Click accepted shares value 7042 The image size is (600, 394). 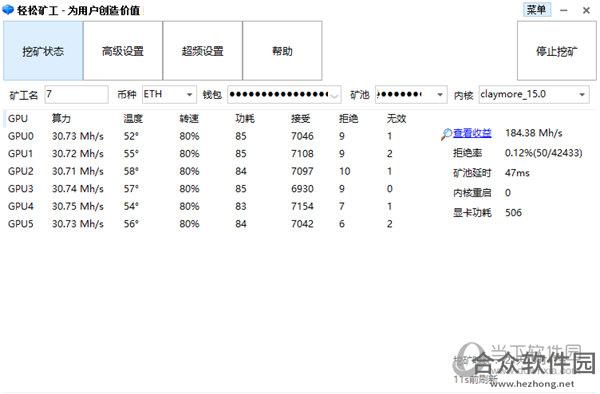(x=302, y=224)
